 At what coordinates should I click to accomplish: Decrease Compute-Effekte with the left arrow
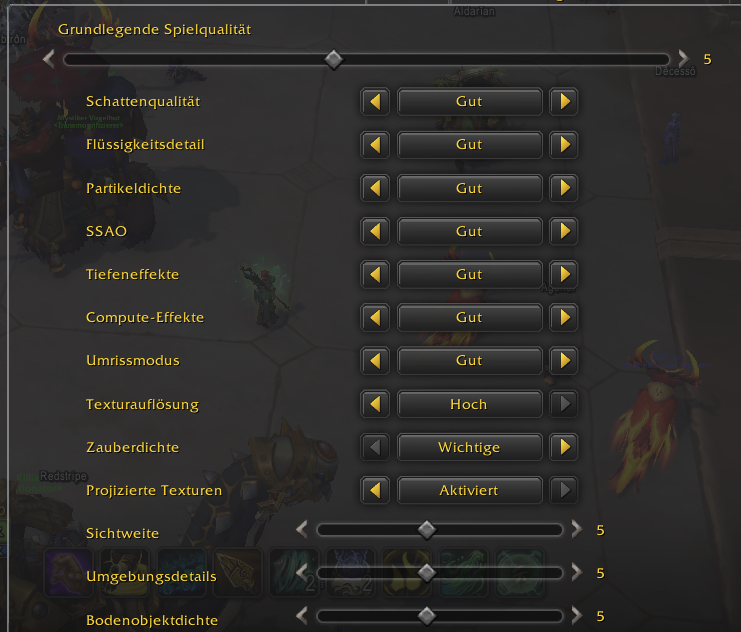375,317
